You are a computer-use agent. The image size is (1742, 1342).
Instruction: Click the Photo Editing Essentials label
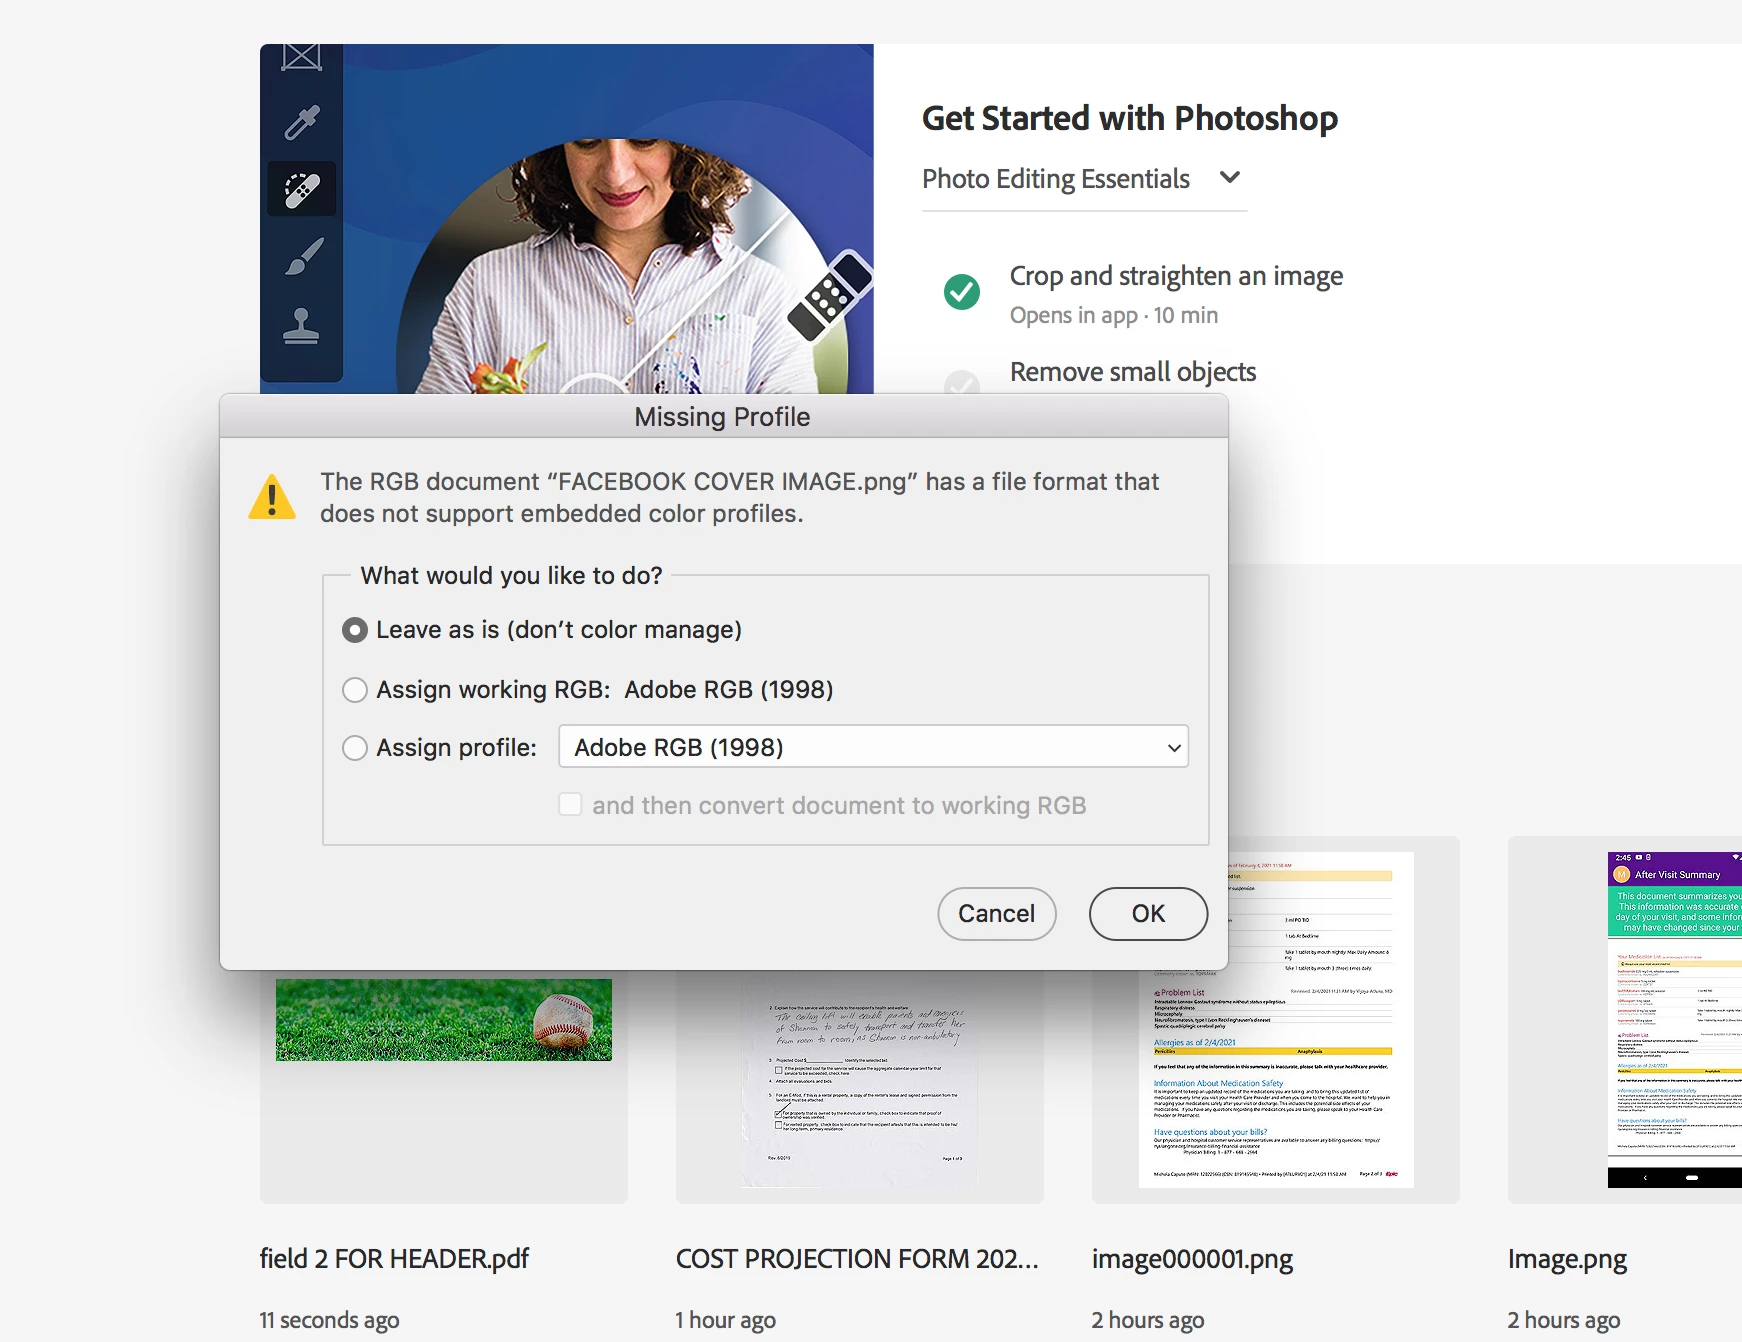click(x=1056, y=179)
